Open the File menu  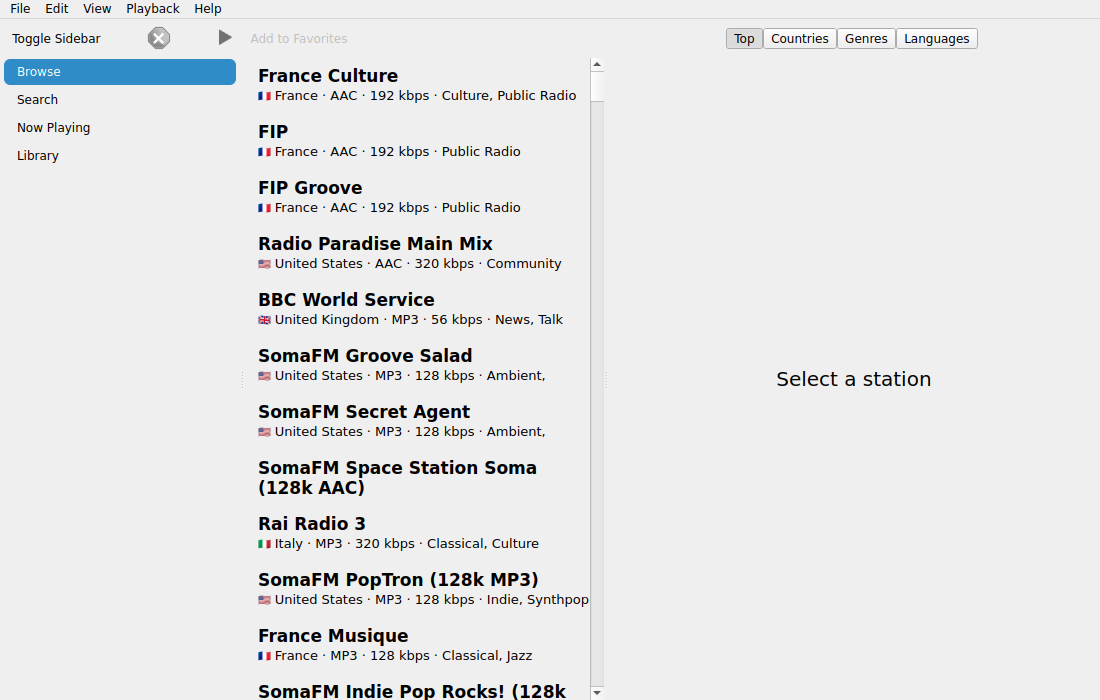point(20,8)
